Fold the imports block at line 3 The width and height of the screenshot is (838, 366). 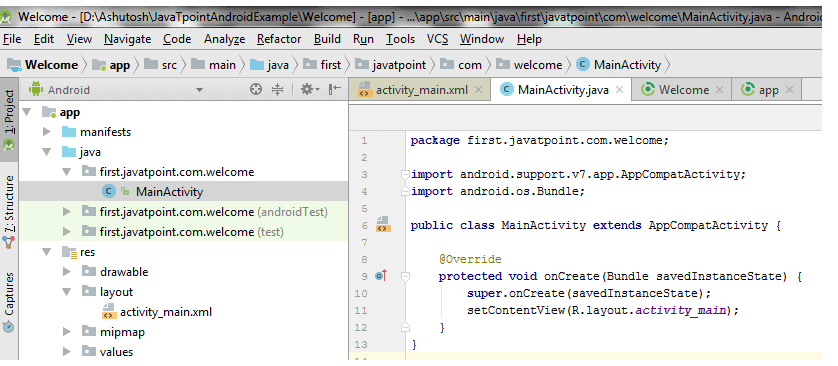[x=405, y=175]
